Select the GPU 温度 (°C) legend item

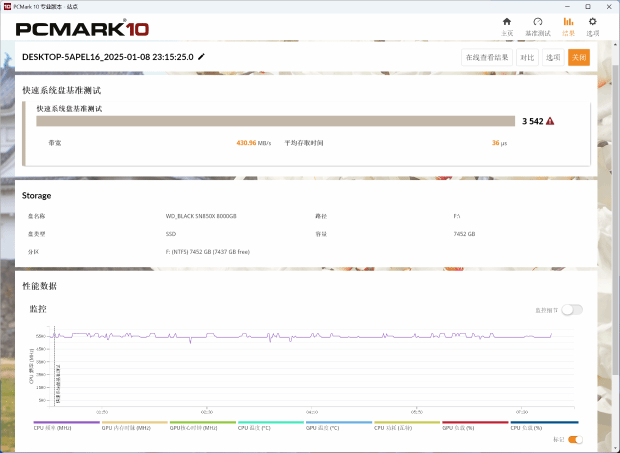pos(339,426)
